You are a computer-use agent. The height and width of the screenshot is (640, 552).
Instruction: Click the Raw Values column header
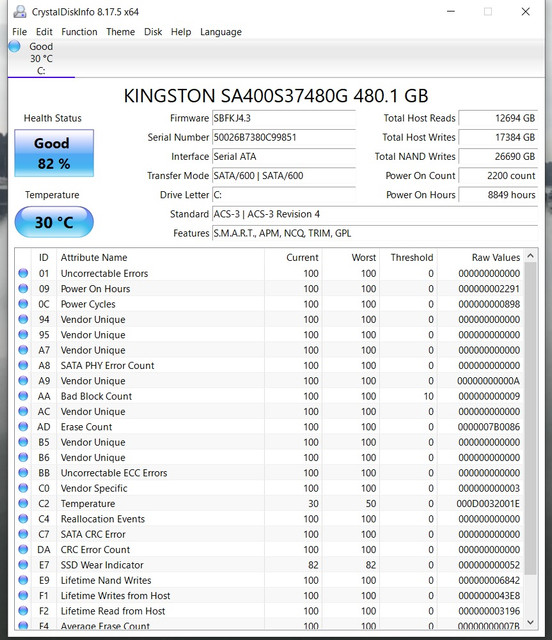tap(481, 258)
